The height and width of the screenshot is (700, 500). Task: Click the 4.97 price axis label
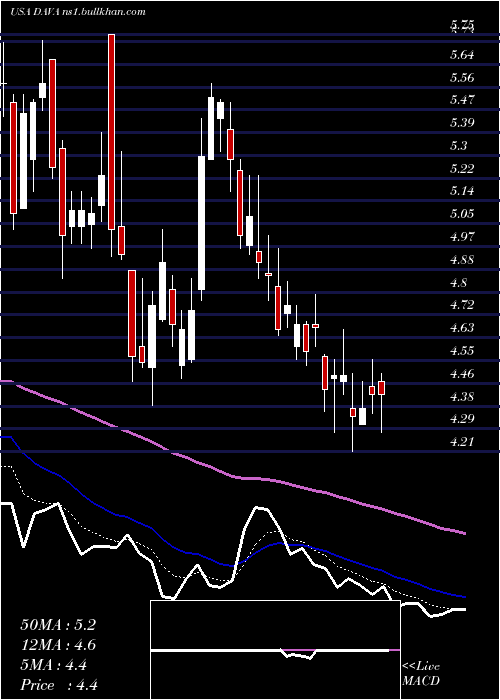coord(462,237)
